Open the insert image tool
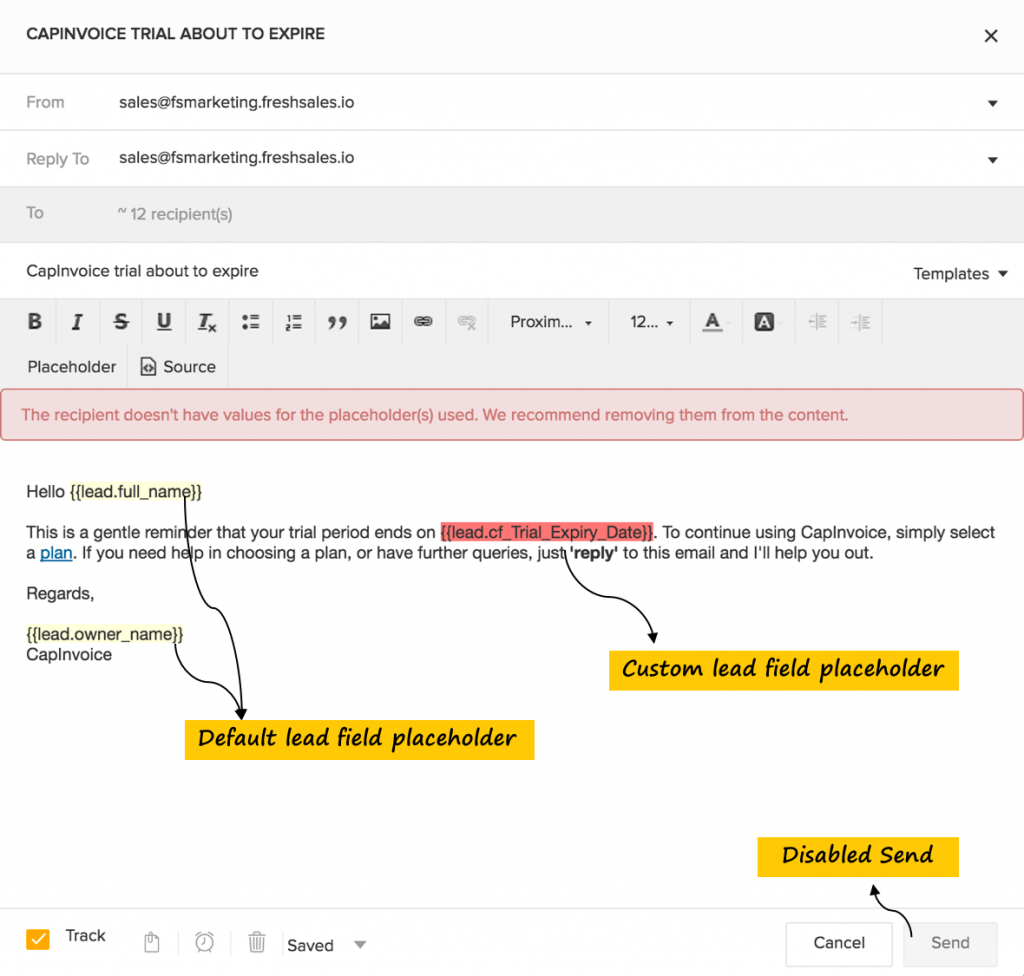Image resolution: width=1024 pixels, height=976 pixels. pyautogui.click(x=380, y=321)
